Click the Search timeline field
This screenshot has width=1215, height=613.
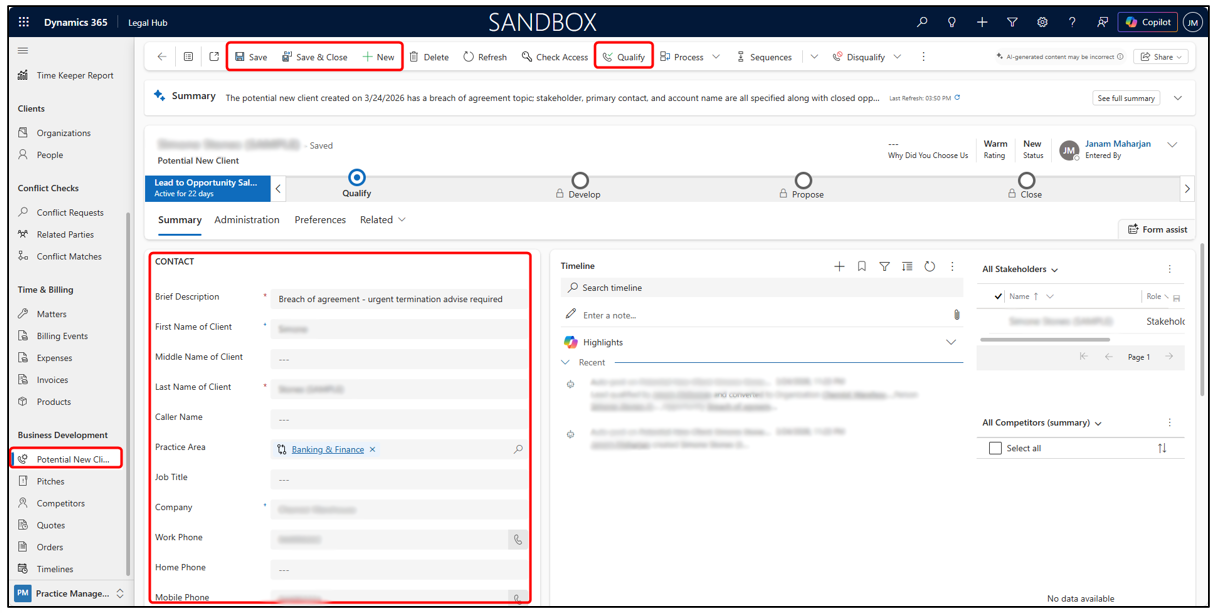[x=764, y=288]
